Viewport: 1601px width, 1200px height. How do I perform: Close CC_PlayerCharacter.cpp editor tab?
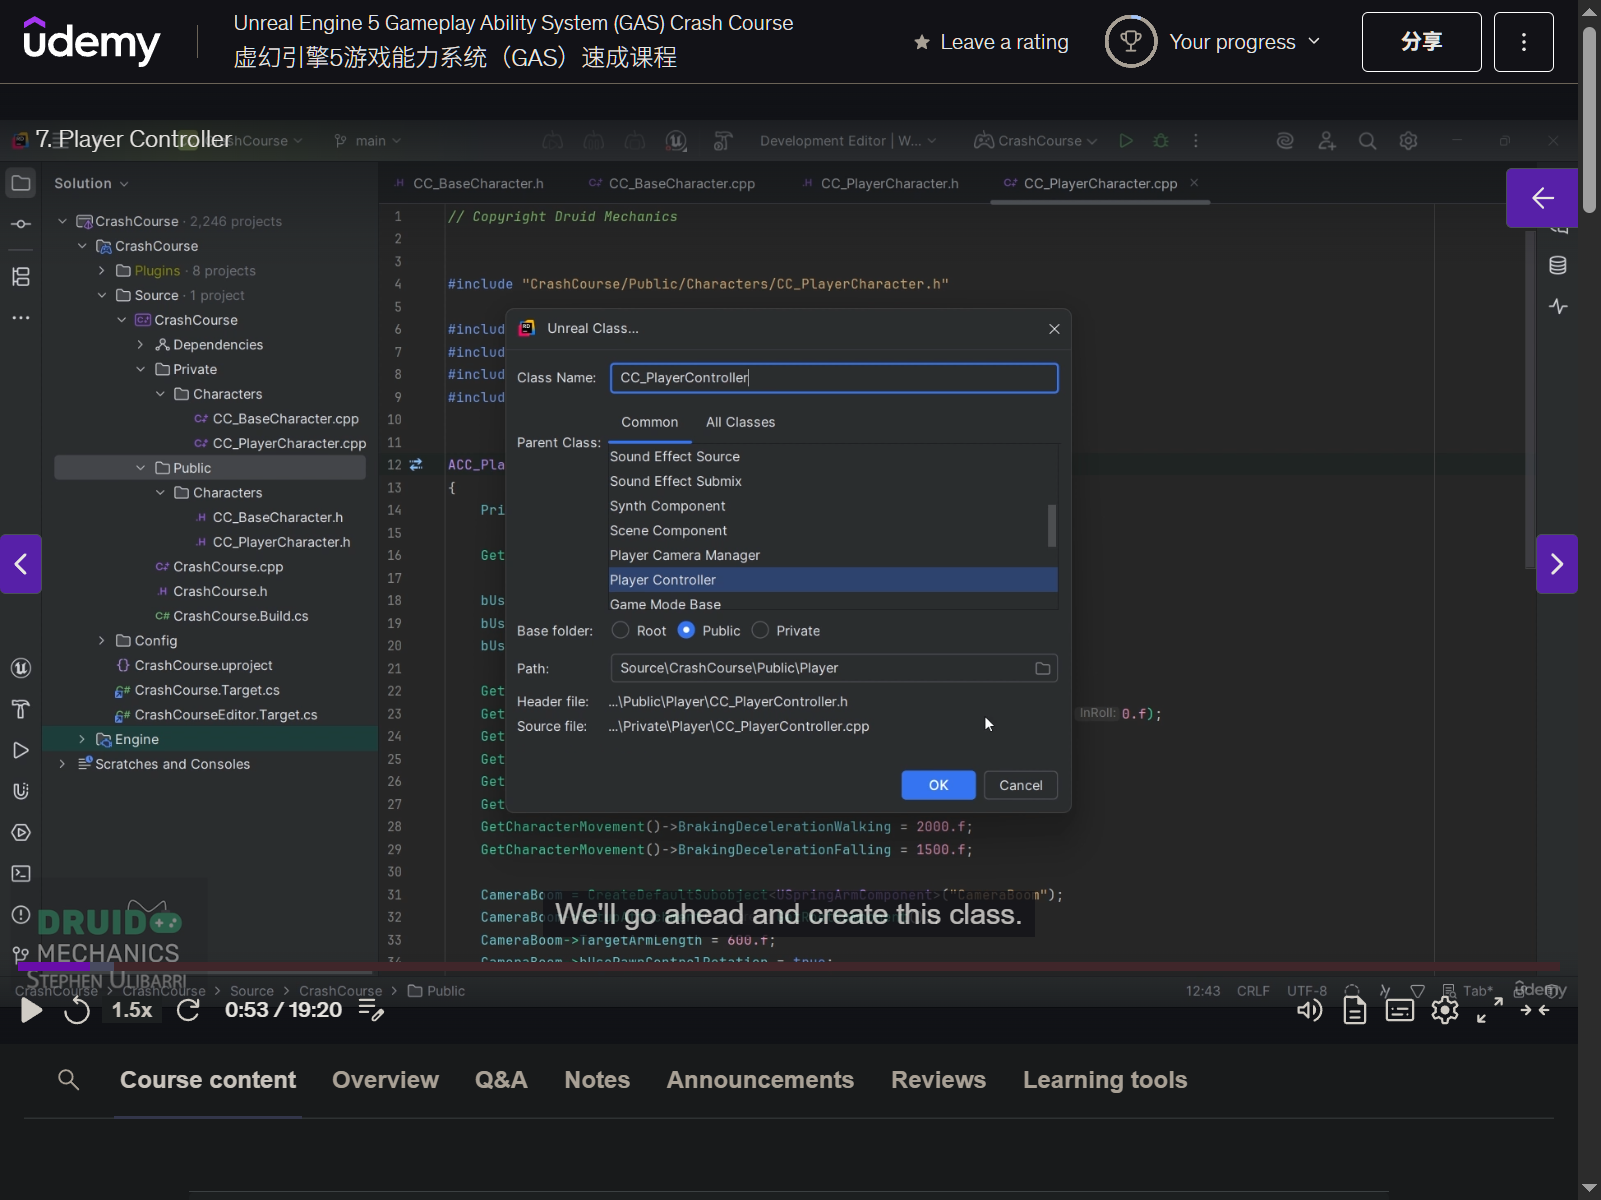tap(1194, 183)
